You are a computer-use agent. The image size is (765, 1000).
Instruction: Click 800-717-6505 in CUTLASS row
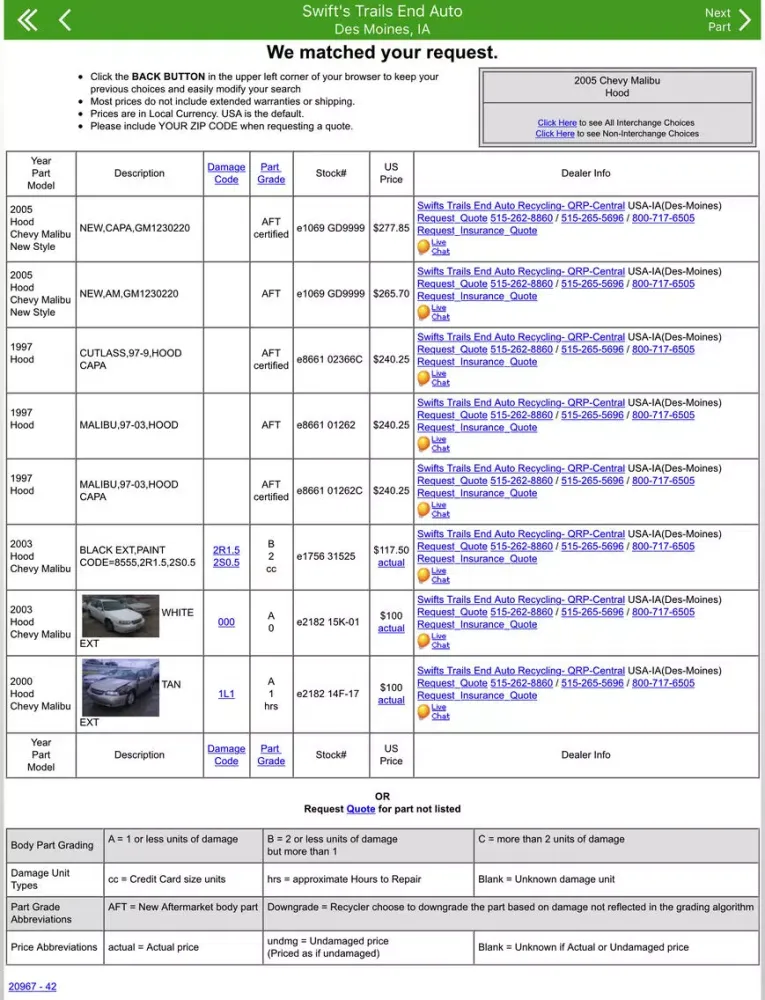pos(663,349)
